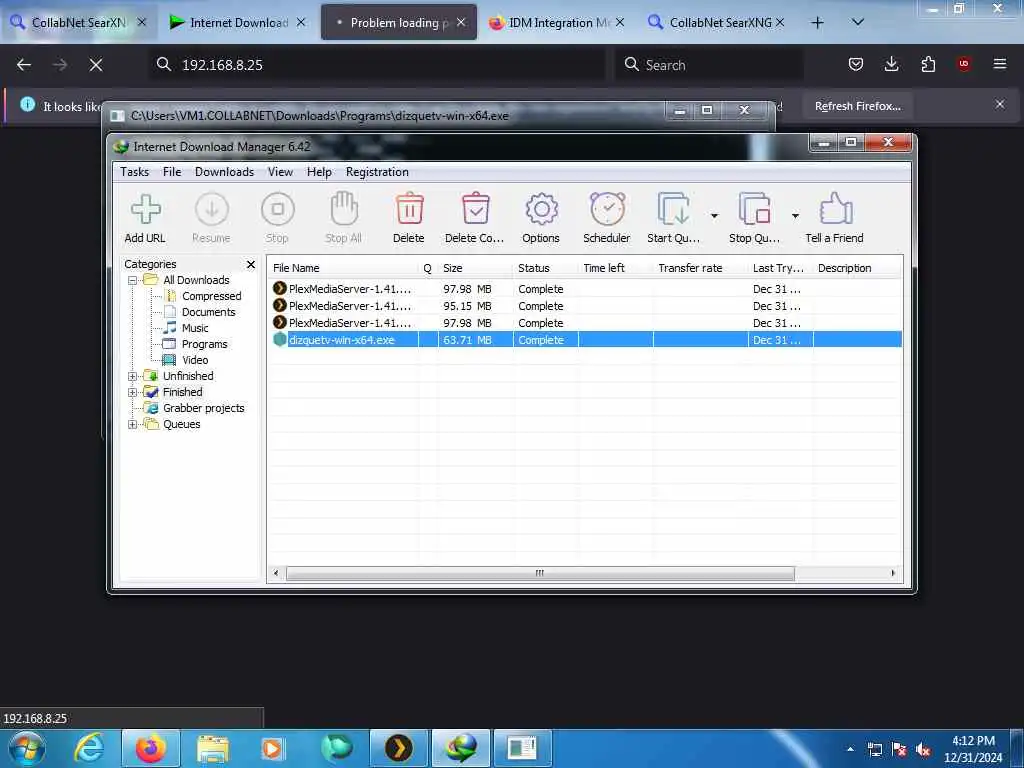This screenshot has height=768, width=1024.
Task: Dismiss the Firefox notification bar
Action: coord(1000,104)
